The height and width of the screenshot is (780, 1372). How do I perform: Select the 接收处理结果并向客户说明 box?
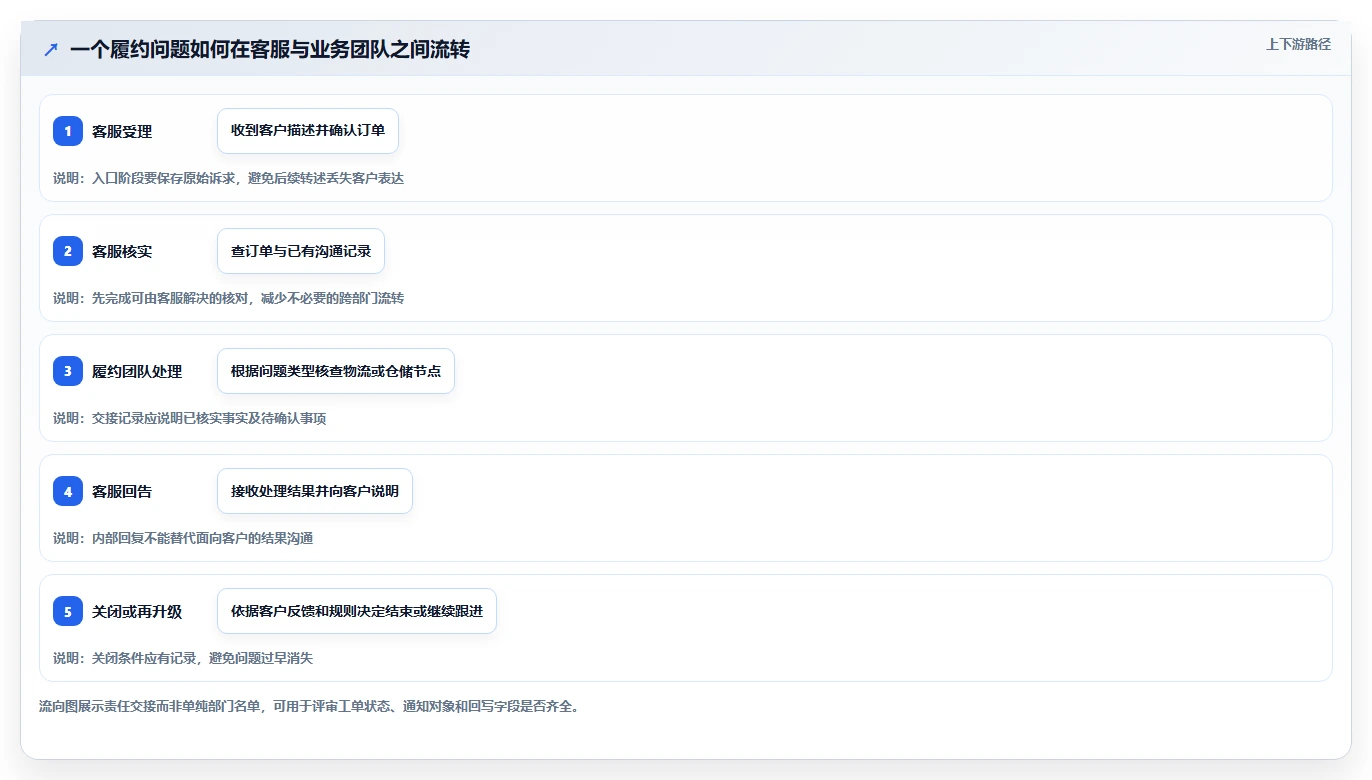[x=315, y=491]
